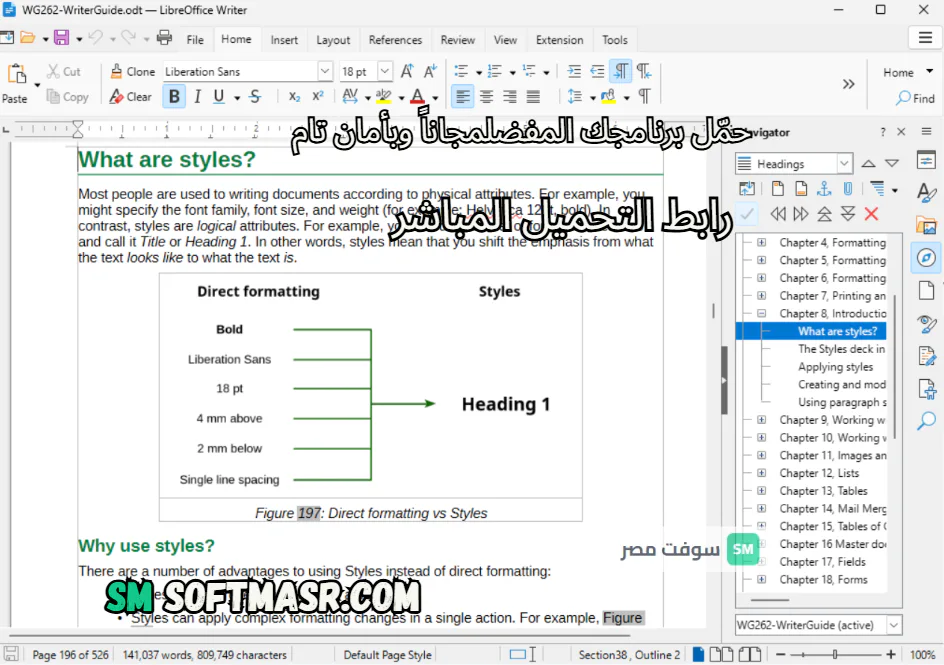Viewport: 944px width, 665px height.
Task: Switch to the Review tab
Action: (x=458, y=40)
